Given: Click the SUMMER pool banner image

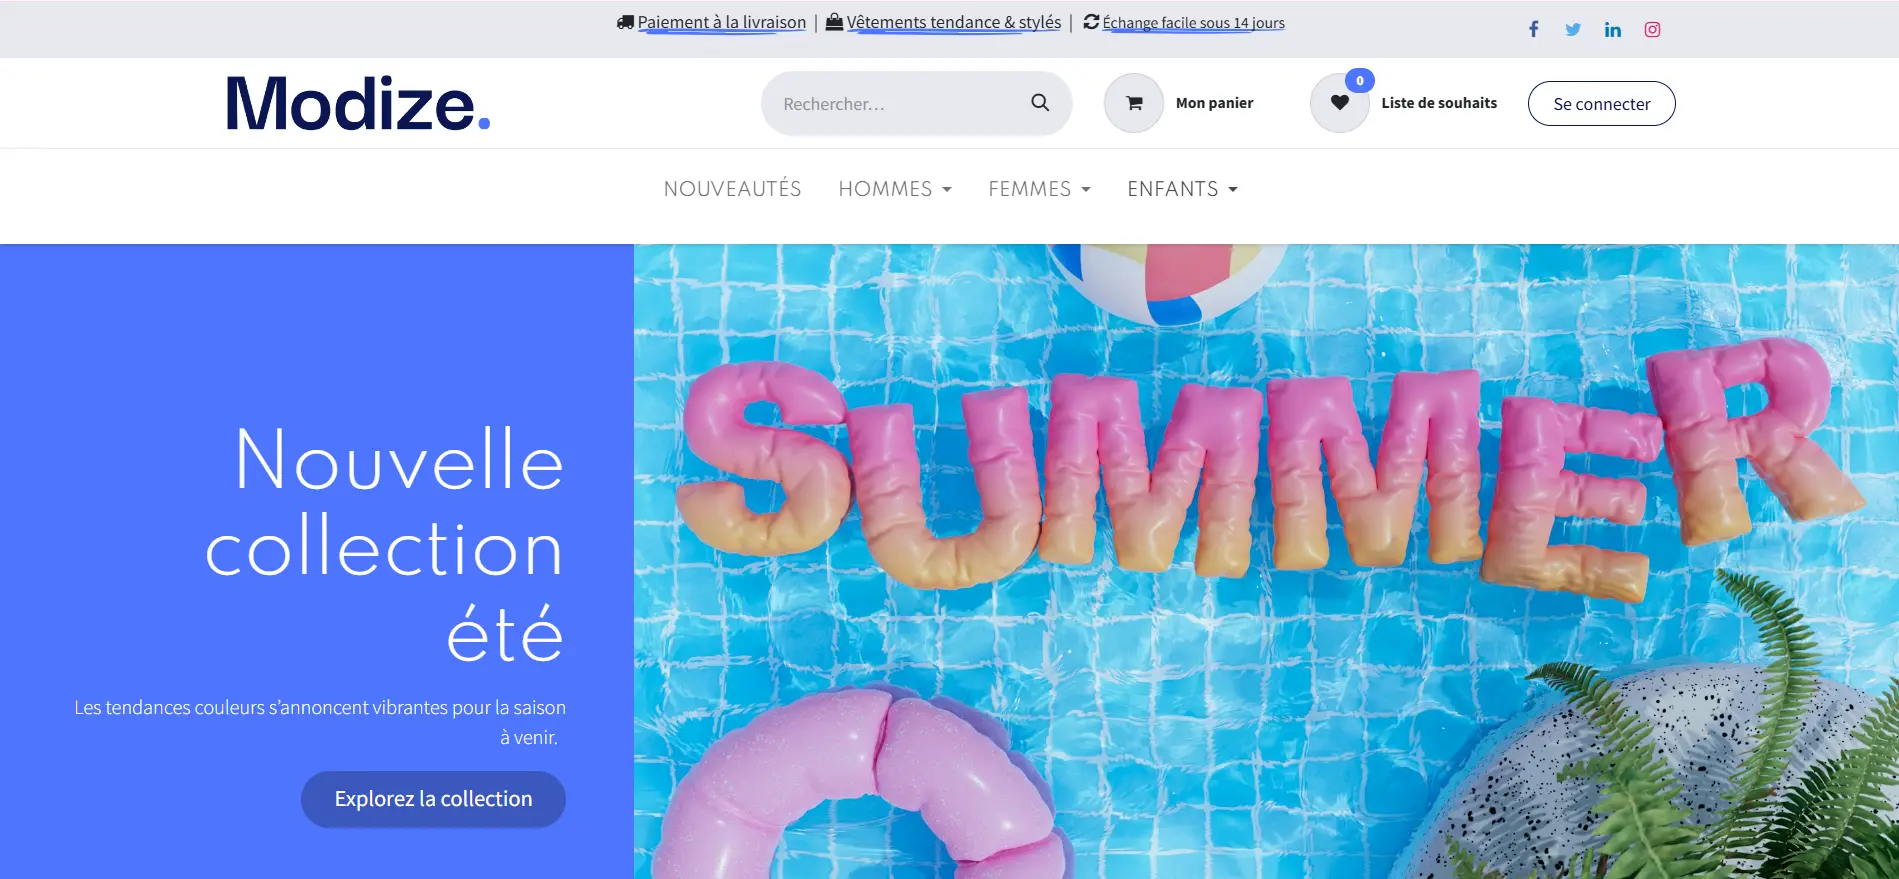Looking at the screenshot, I should click(1266, 561).
